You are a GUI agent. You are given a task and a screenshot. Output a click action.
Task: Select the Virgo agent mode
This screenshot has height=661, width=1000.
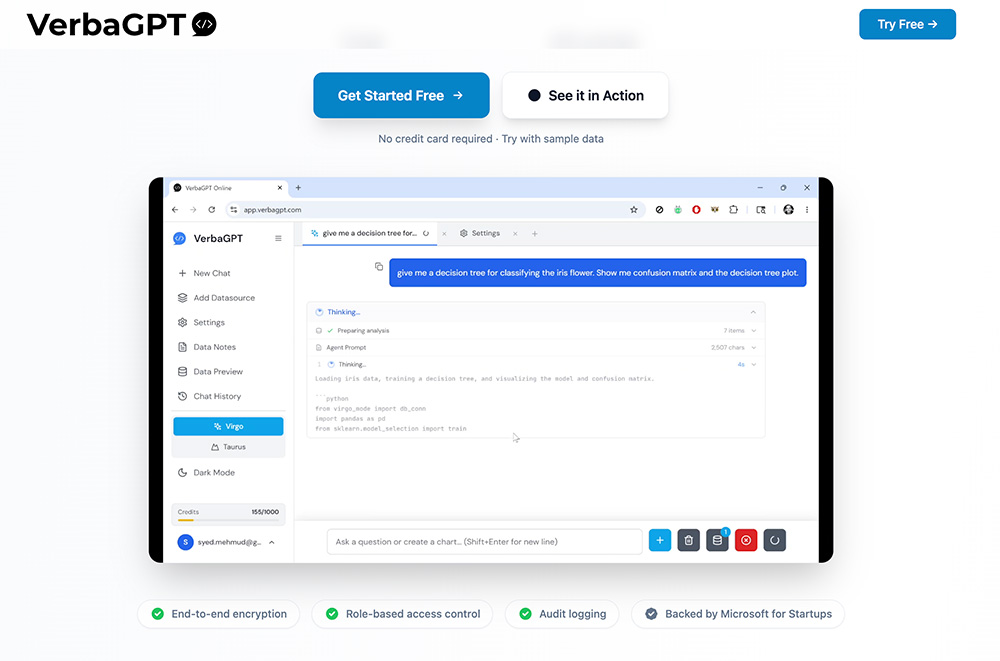(x=228, y=426)
